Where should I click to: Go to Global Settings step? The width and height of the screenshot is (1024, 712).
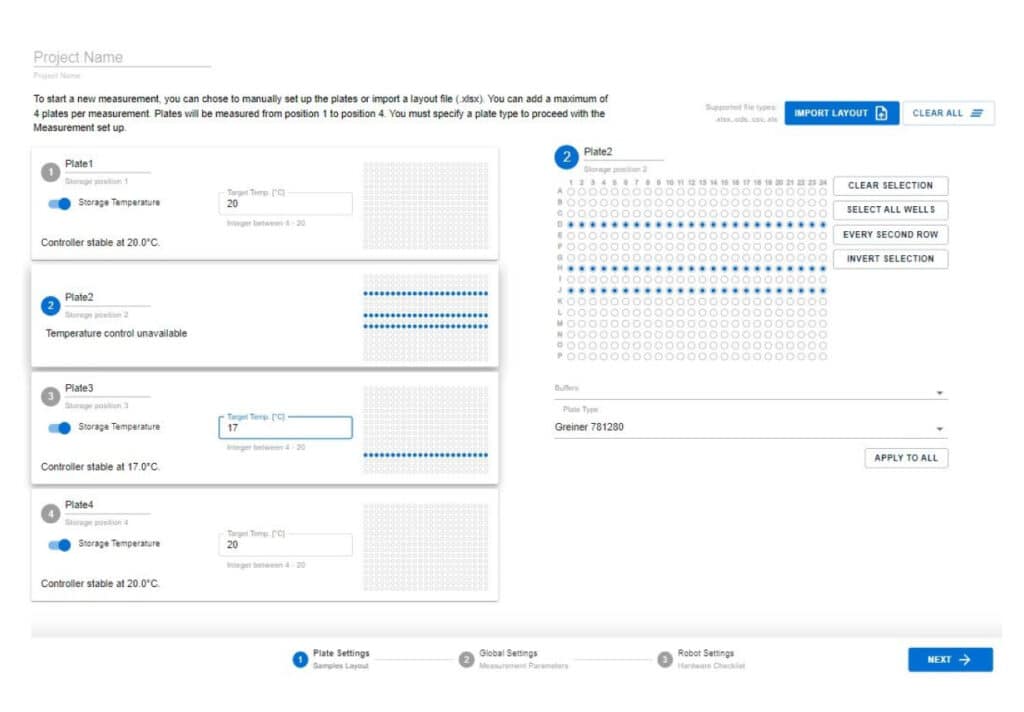(x=466, y=659)
